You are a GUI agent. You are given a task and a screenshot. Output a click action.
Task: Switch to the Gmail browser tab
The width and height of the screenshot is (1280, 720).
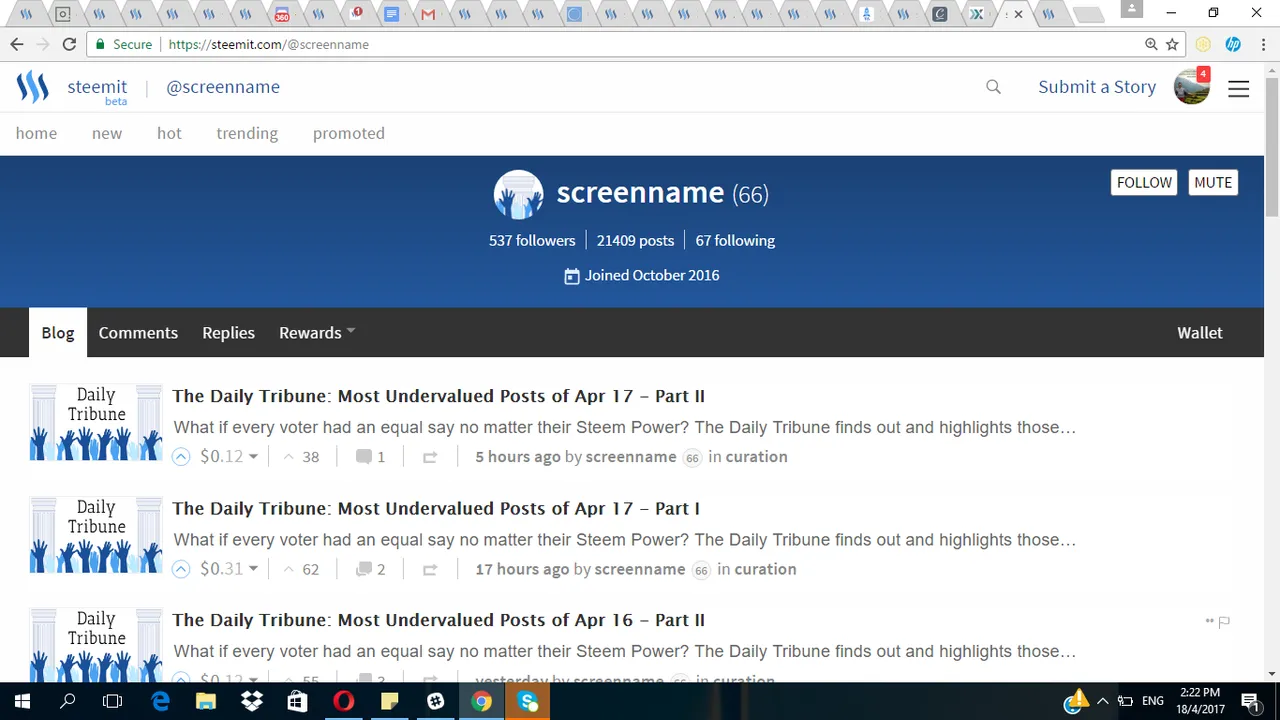coord(428,14)
